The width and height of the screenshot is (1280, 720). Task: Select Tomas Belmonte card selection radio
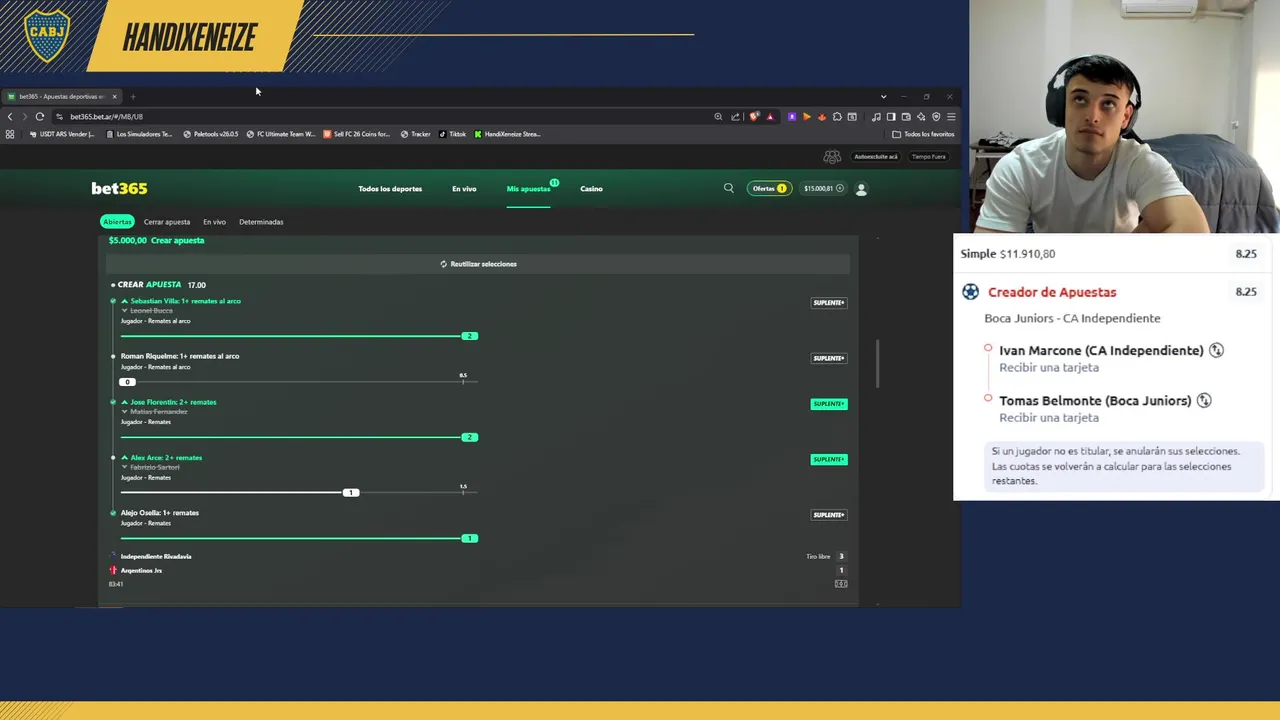click(x=988, y=398)
